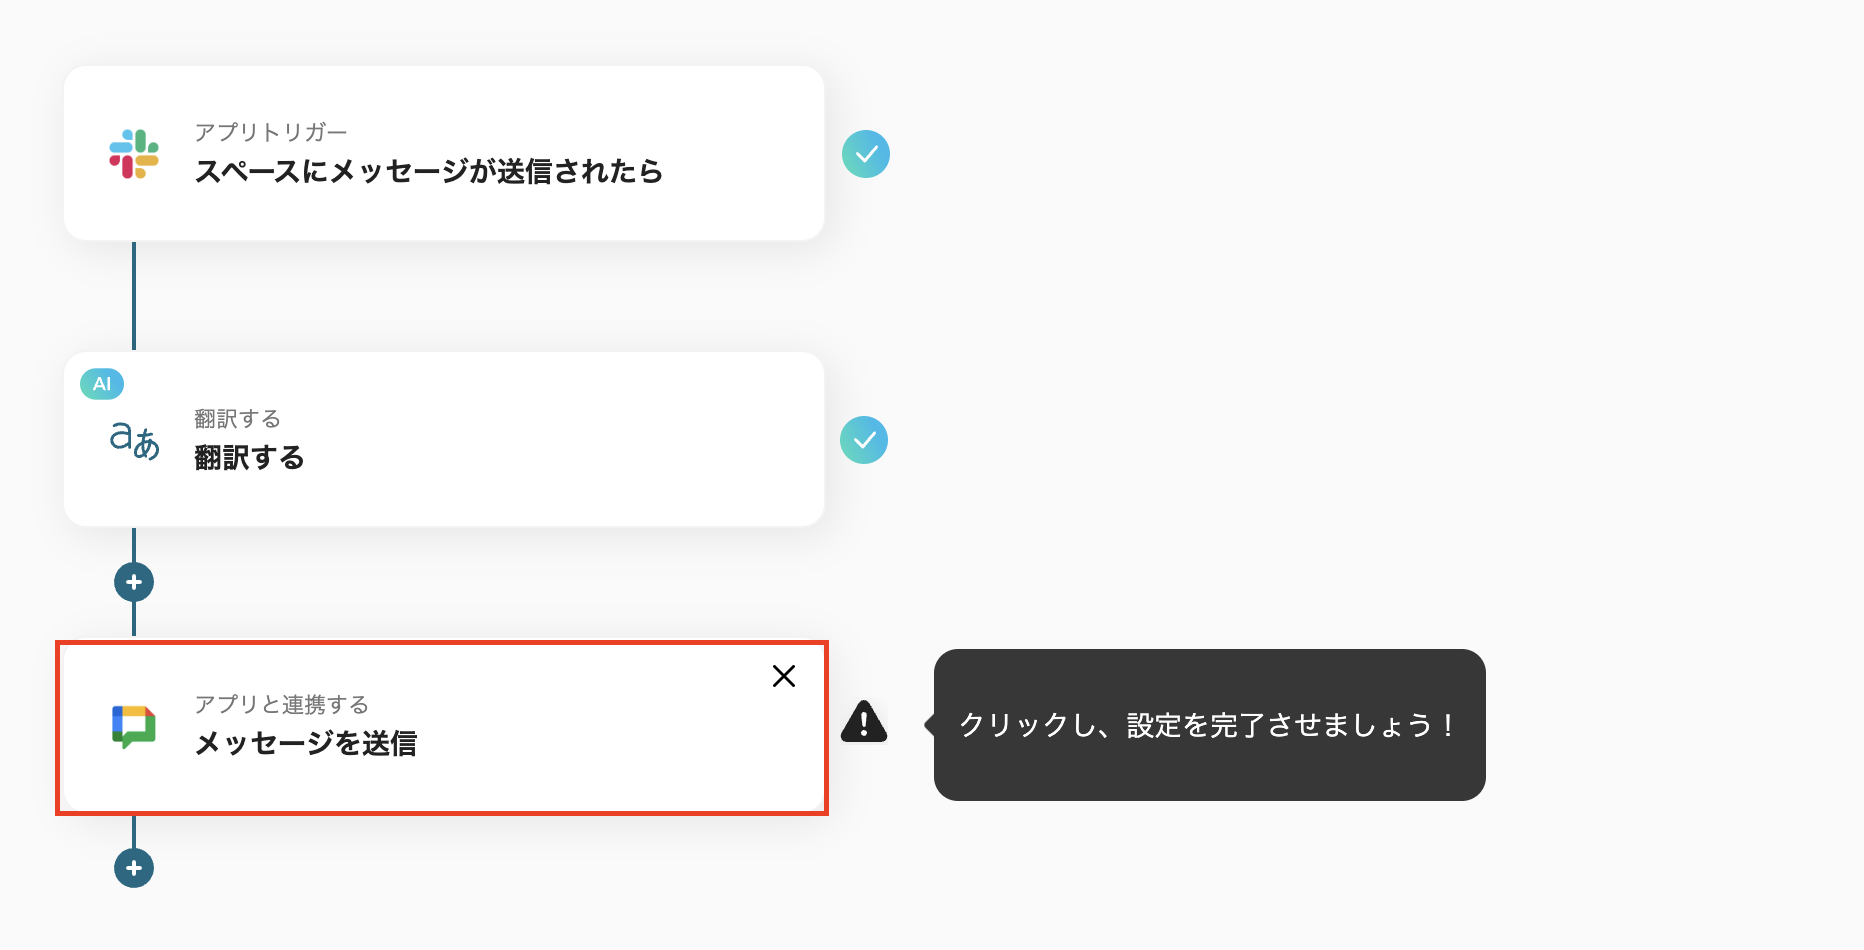Select the Google Chat icon on the message card
The height and width of the screenshot is (950, 1864).
point(135,726)
